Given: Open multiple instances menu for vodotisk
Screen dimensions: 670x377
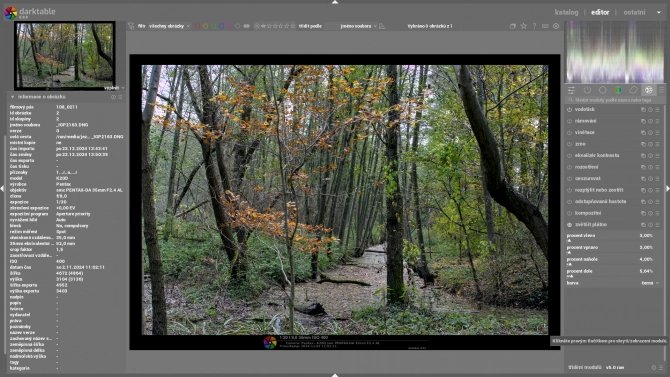Looking at the screenshot, I should pos(643,109).
